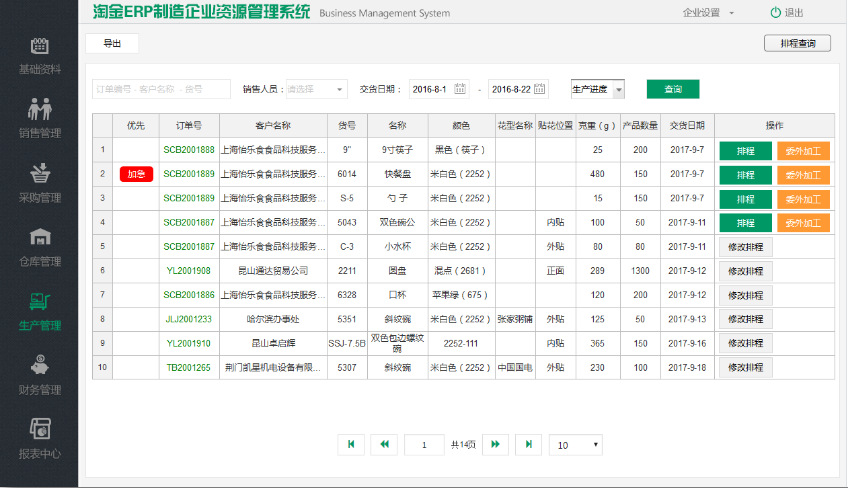Click calendar icon for end date 2016-8-22
This screenshot has width=848, height=488.
pos(540,89)
